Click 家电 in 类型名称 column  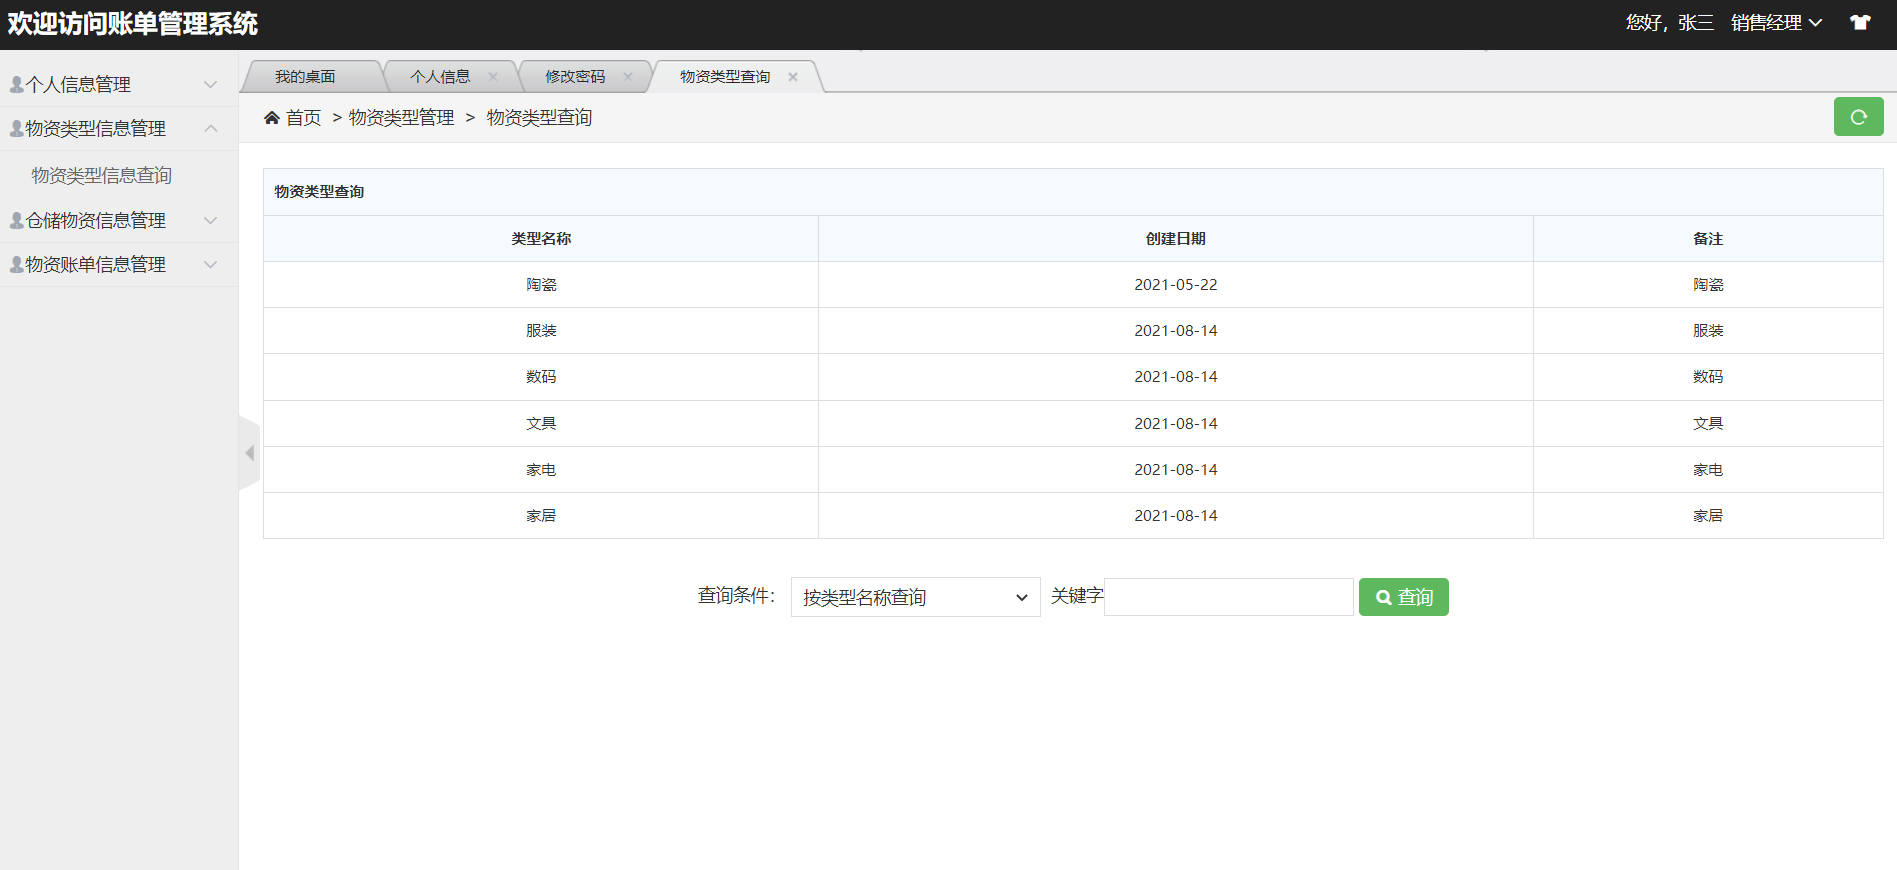point(541,470)
